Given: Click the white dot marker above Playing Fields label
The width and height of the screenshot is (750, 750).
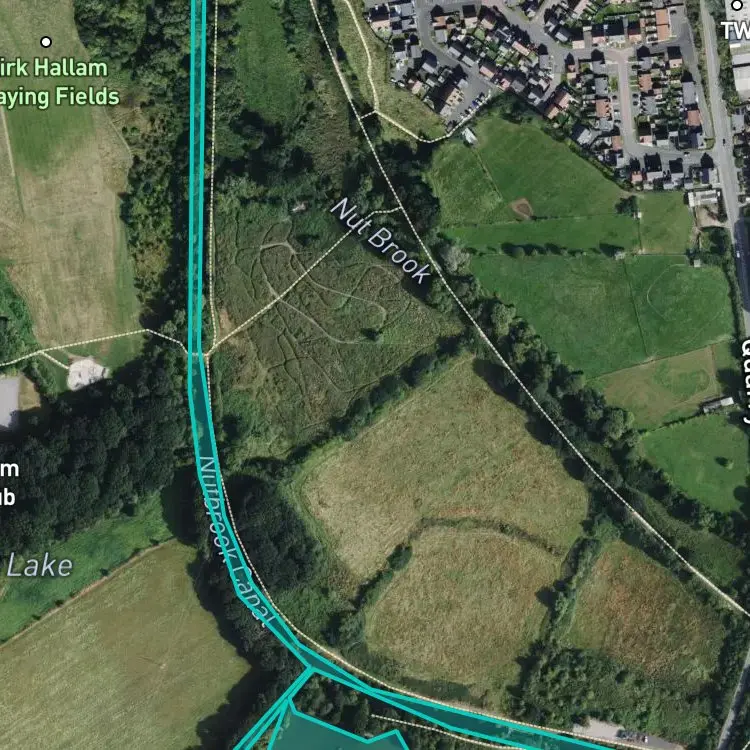Looking at the screenshot, I should [x=46, y=42].
